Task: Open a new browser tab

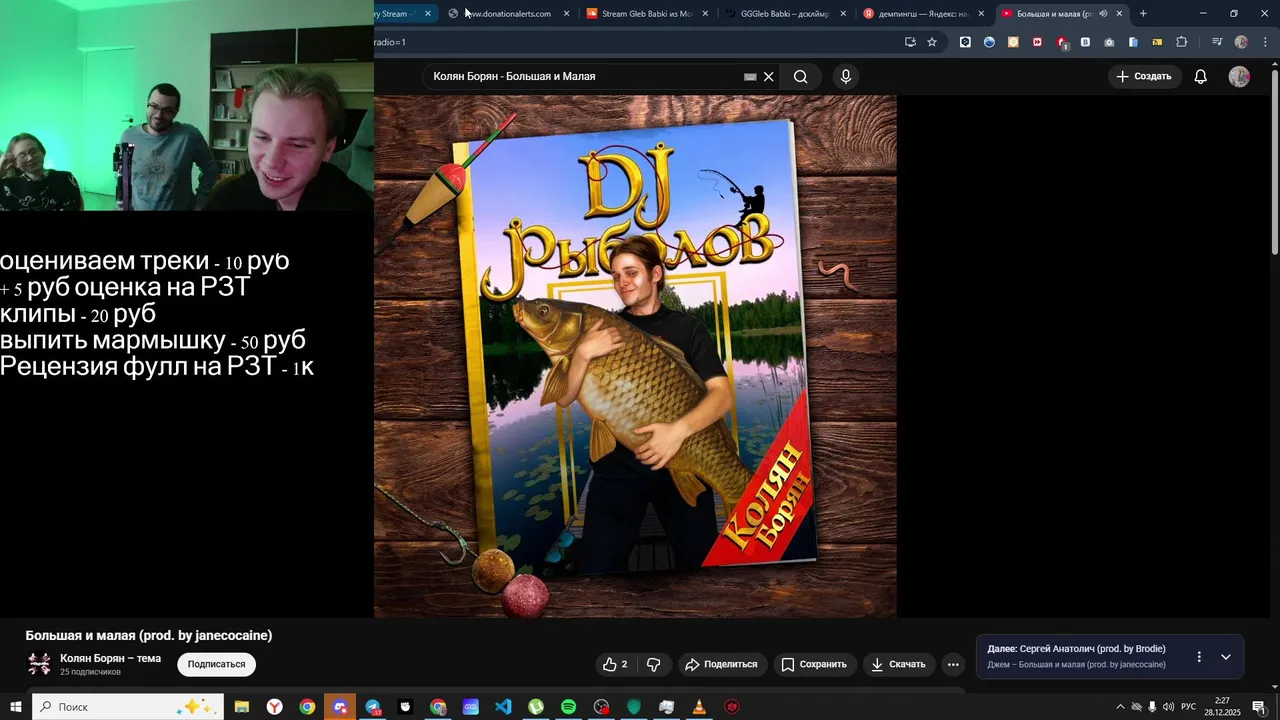Action: (x=1143, y=14)
